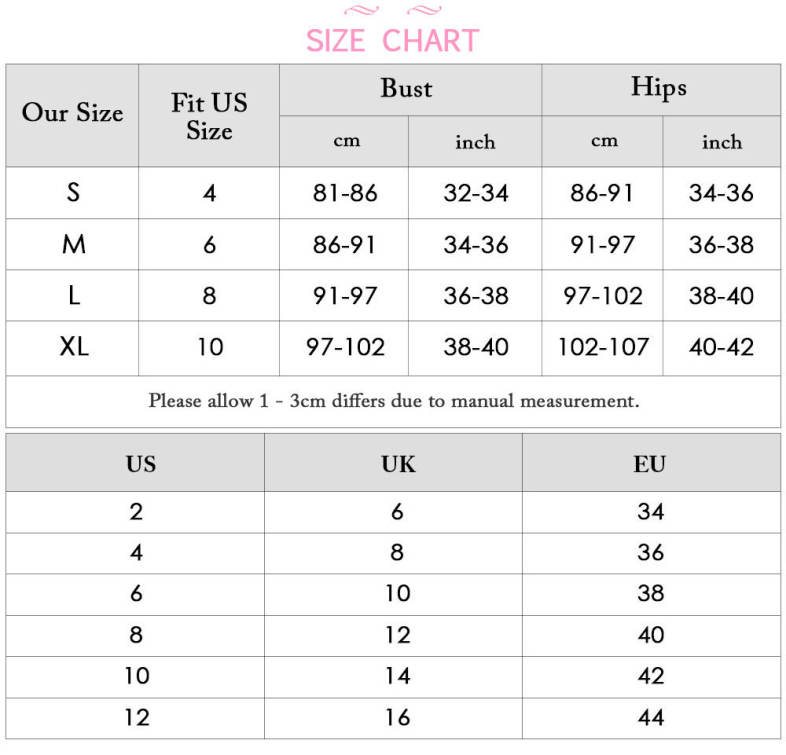This screenshot has width=786, height=755.
Task: Select UK size 16 cell
Action: coord(397,717)
